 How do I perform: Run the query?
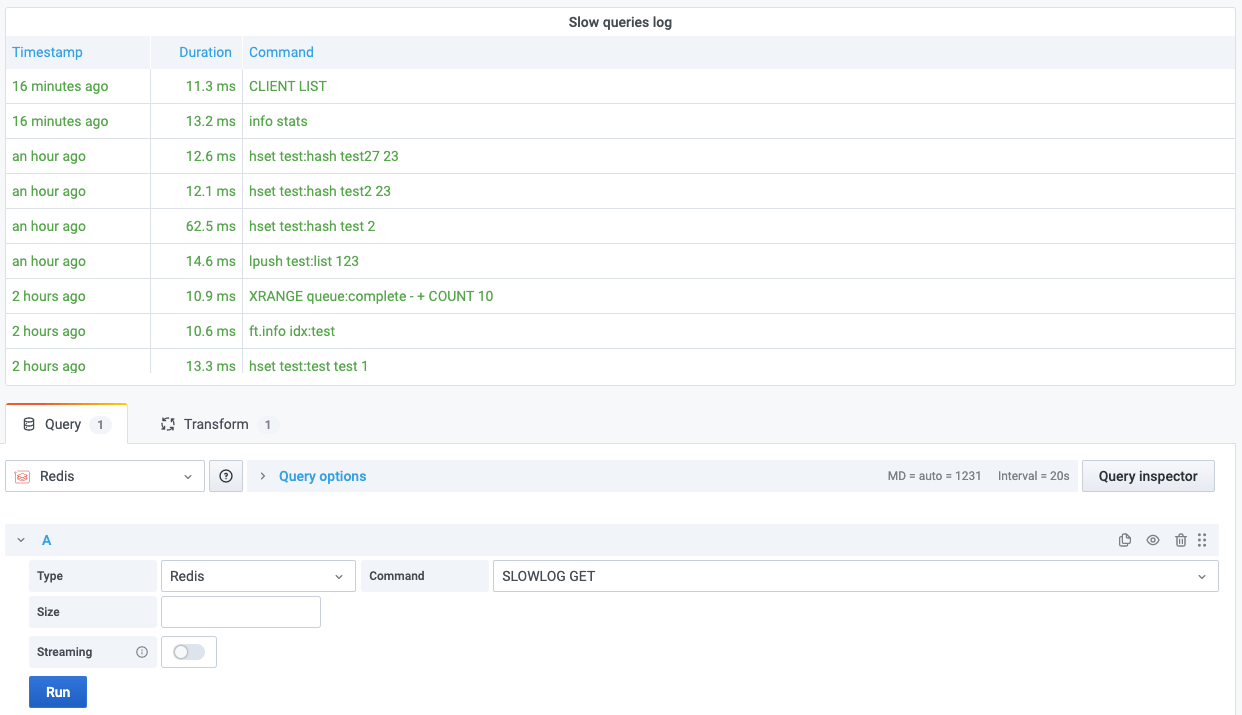[58, 692]
